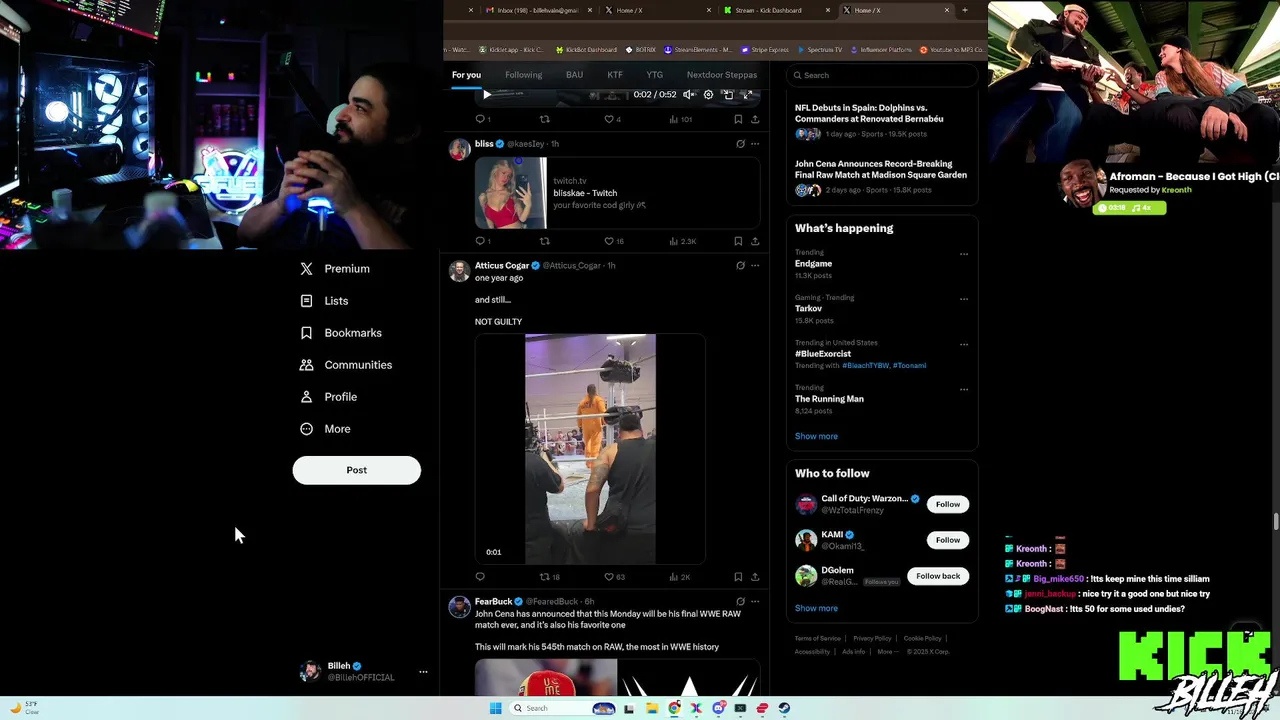Open a new browser tab
This screenshot has height=720, width=1280.
[965, 10]
